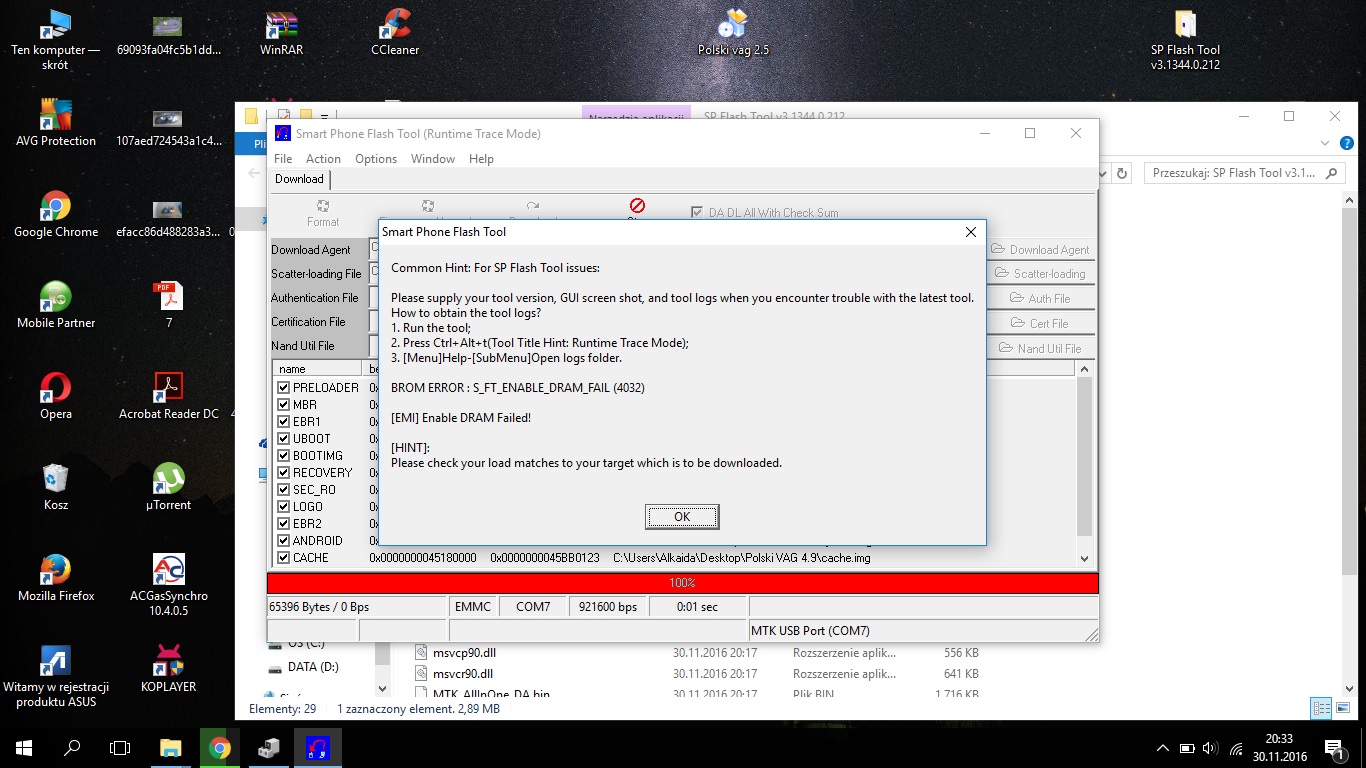
Task: Open the Mozilla Firefox desktop shortcut
Action: [56, 578]
